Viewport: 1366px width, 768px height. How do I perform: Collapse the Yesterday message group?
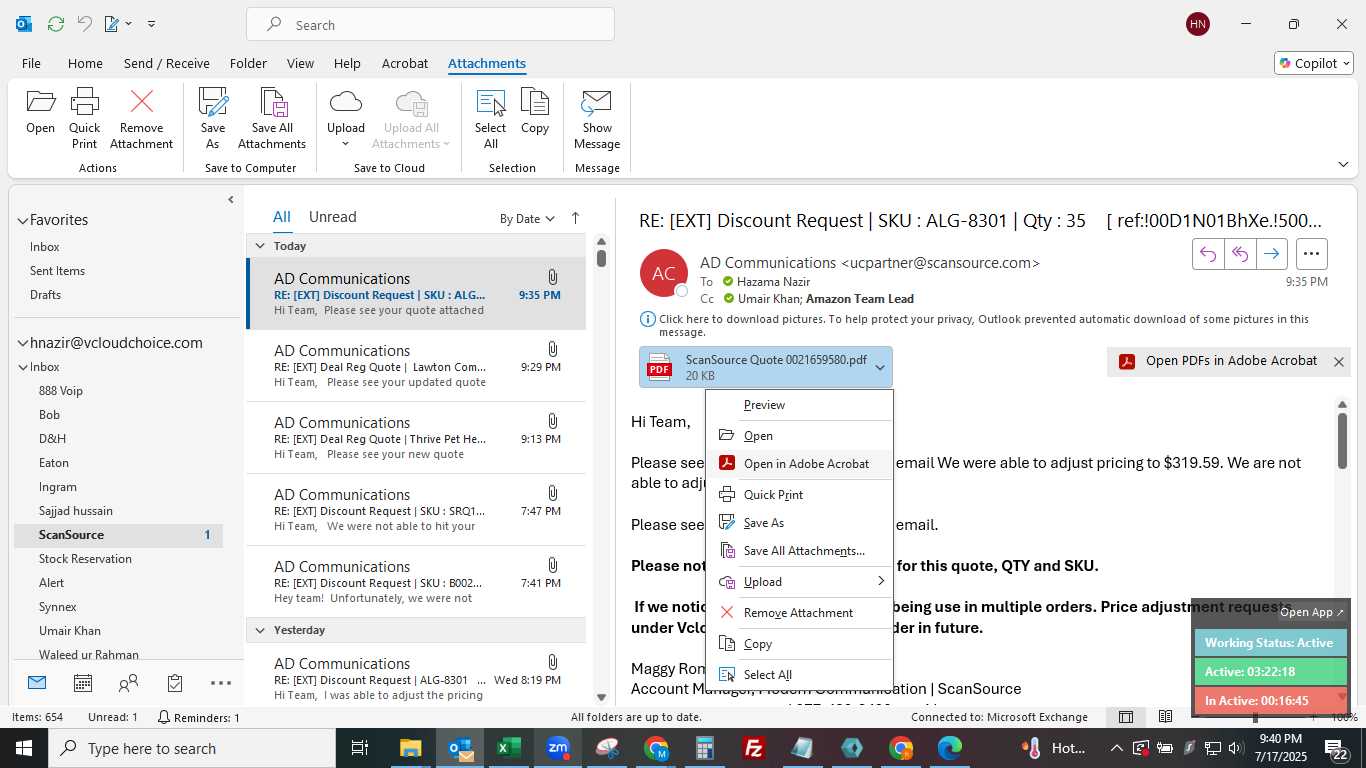coord(260,630)
